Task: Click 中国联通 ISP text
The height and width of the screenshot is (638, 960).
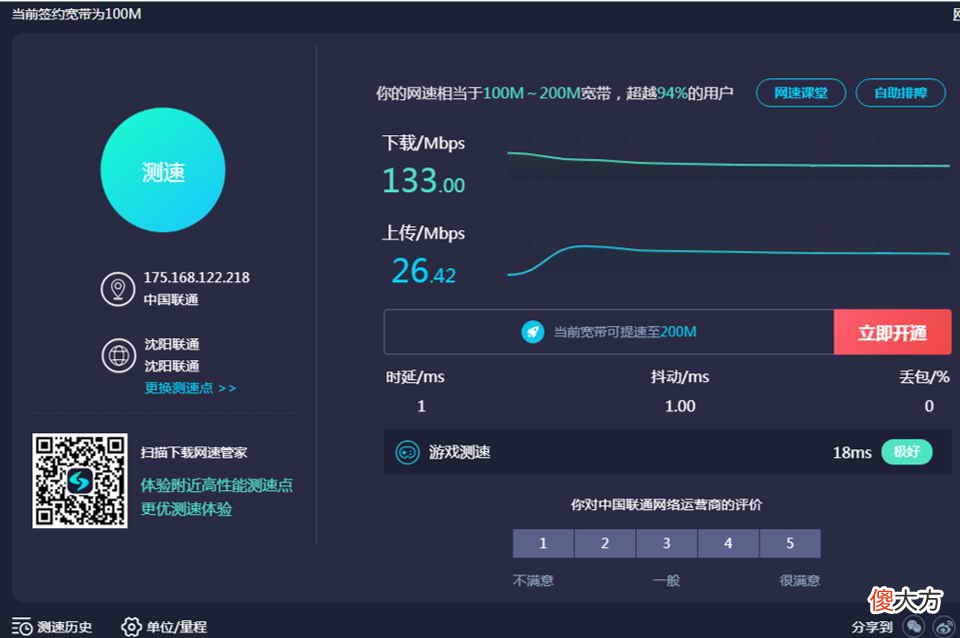Action: coord(171,299)
